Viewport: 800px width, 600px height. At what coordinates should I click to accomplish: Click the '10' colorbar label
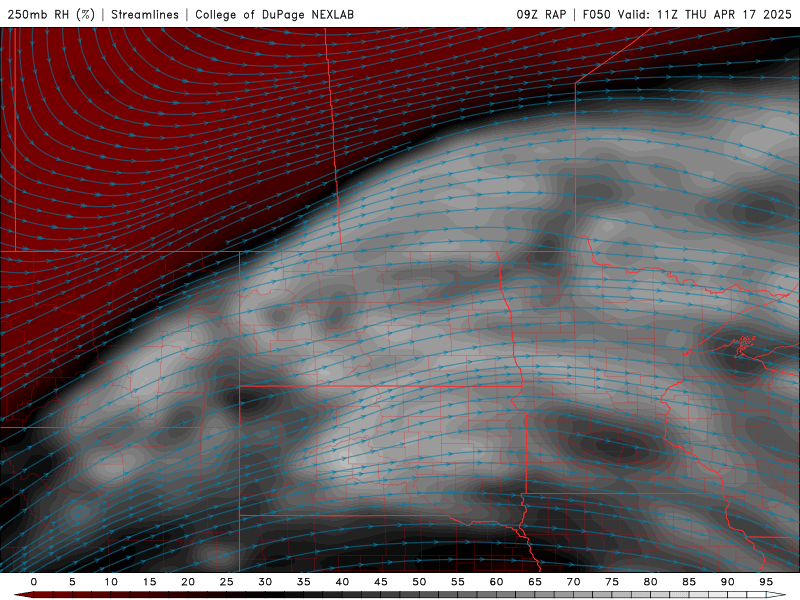111,582
